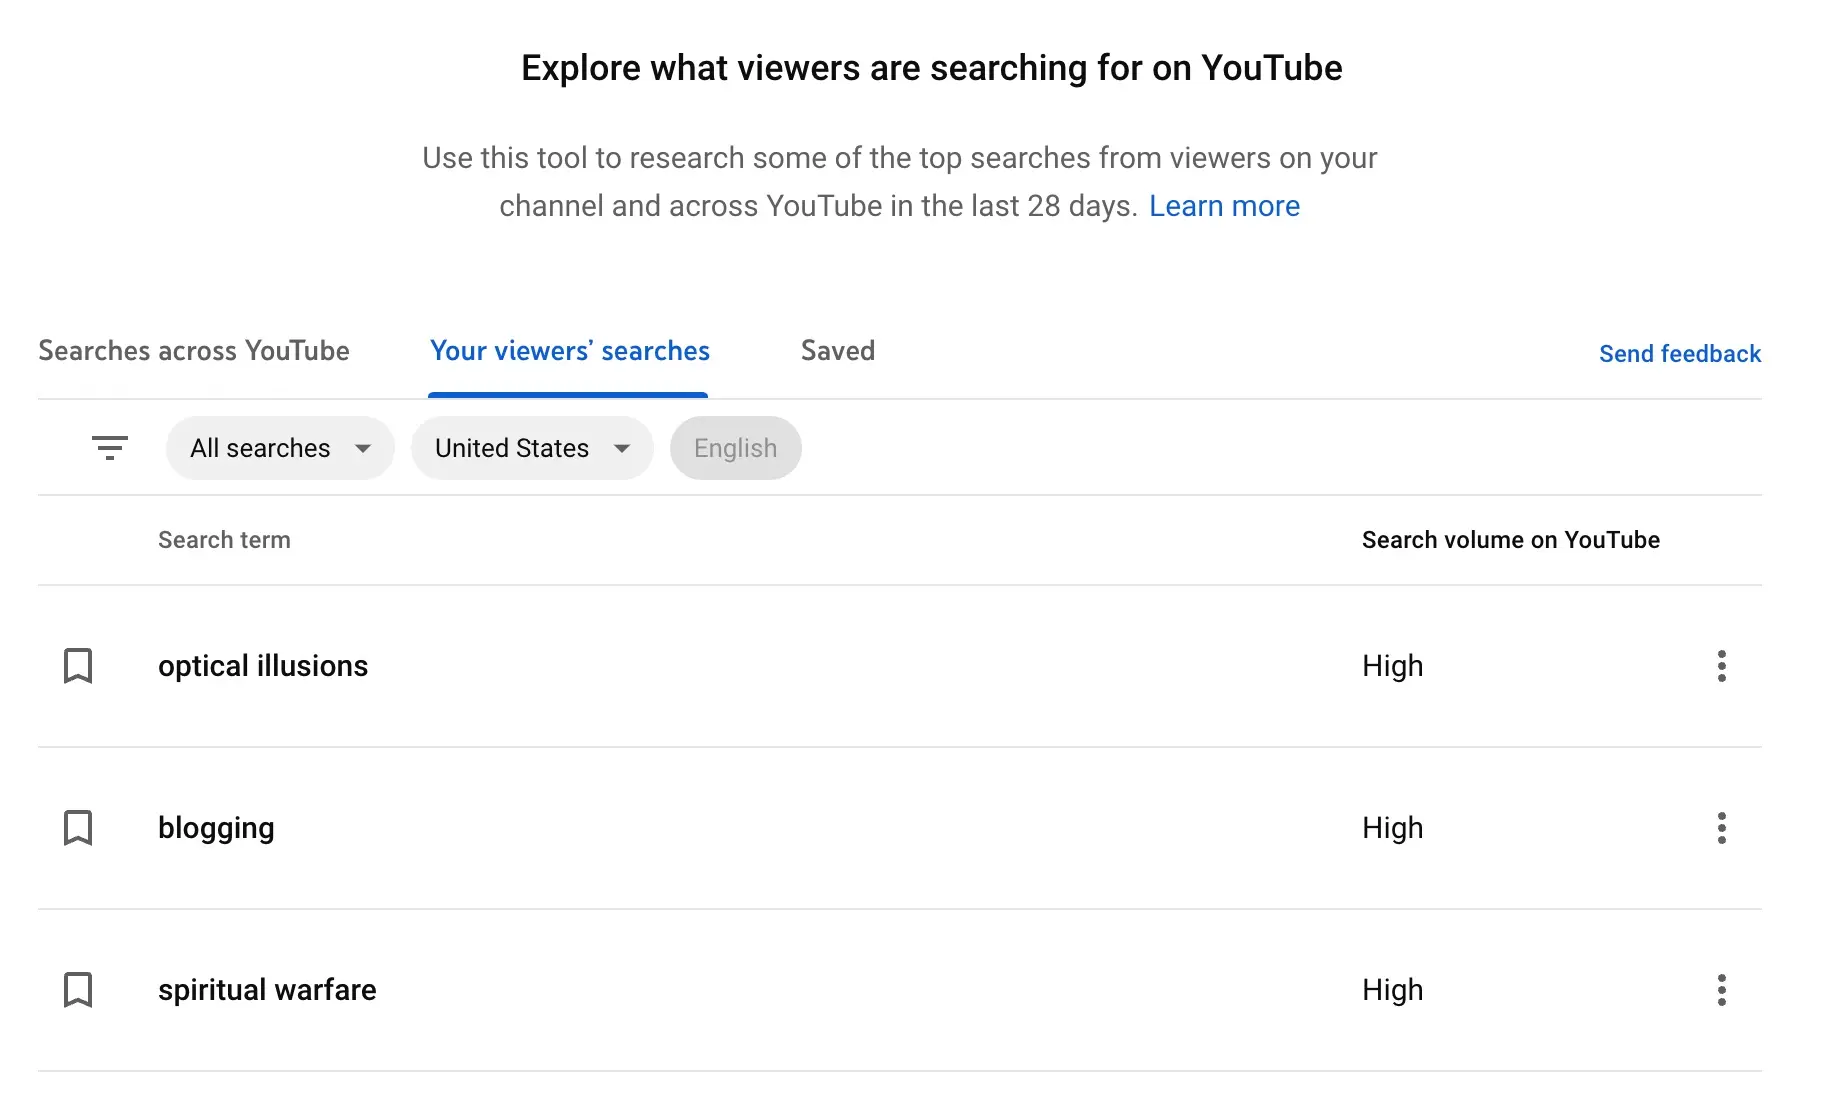
Task: Click the English language chip
Action: click(735, 448)
